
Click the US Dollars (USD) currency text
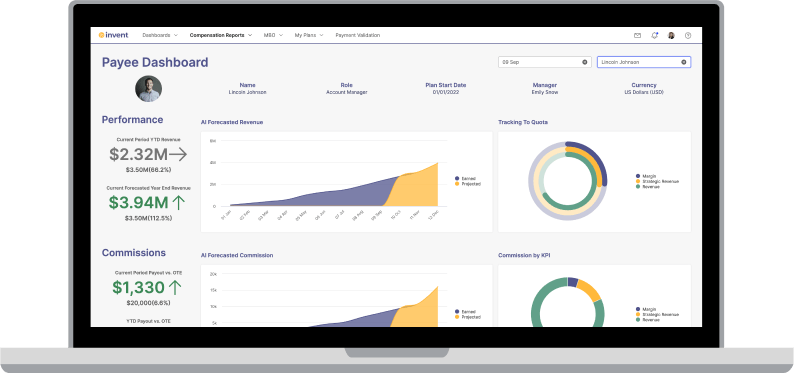(x=644, y=93)
